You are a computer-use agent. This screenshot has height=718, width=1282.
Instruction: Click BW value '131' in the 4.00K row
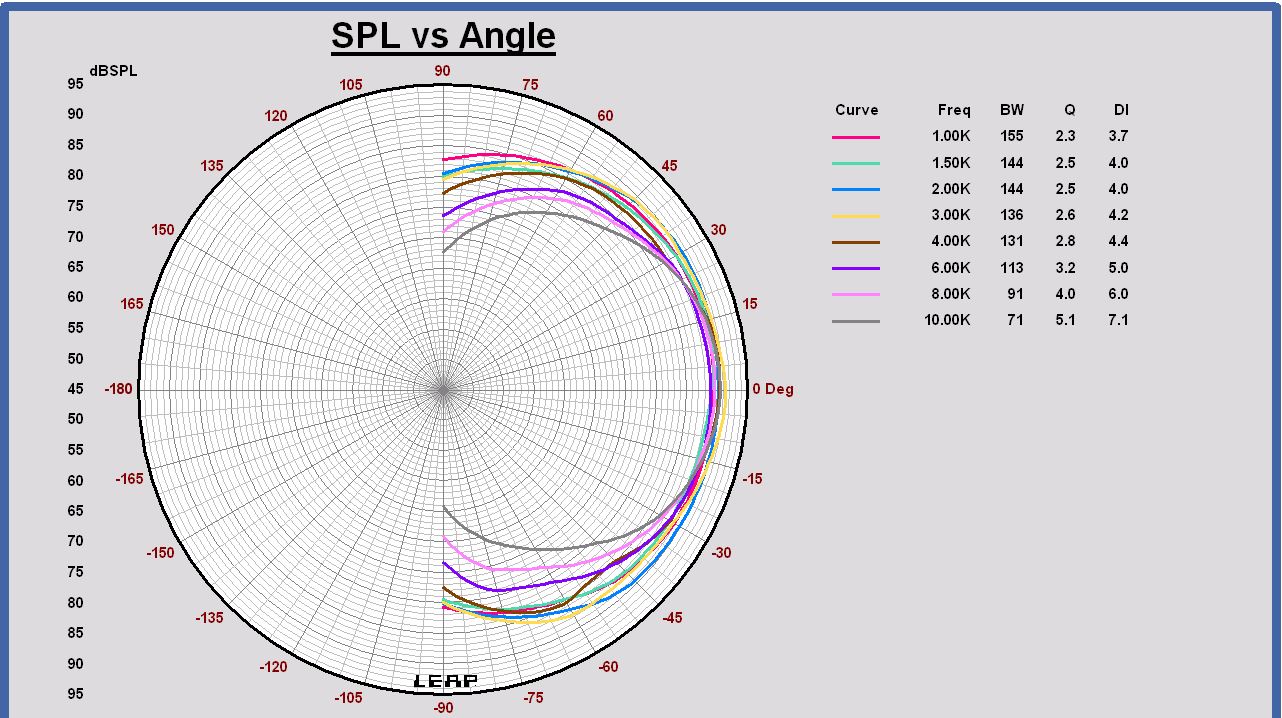click(x=1012, y=241)
